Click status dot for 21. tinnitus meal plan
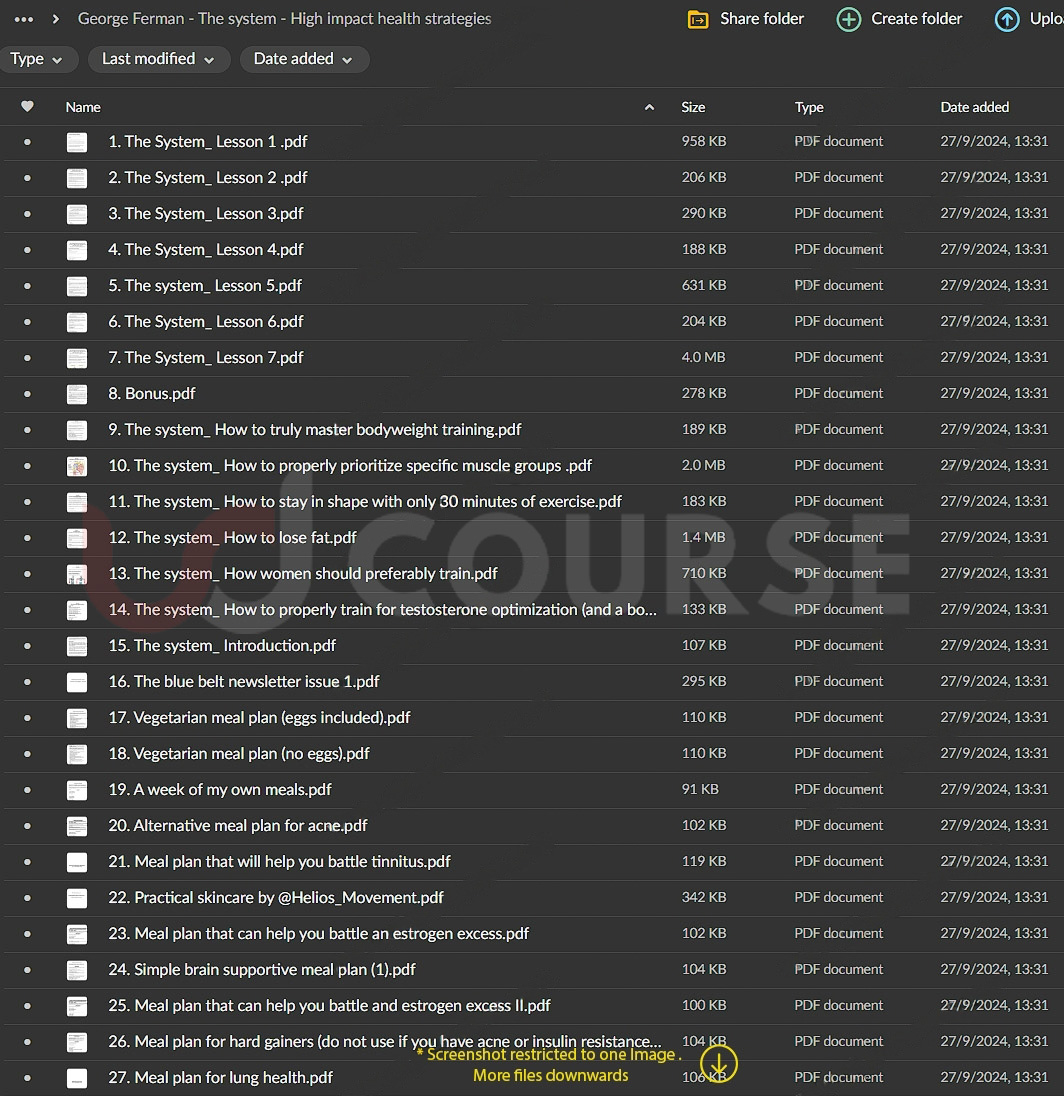The width and height of the screenshot is (1064, 1096). 27,862
